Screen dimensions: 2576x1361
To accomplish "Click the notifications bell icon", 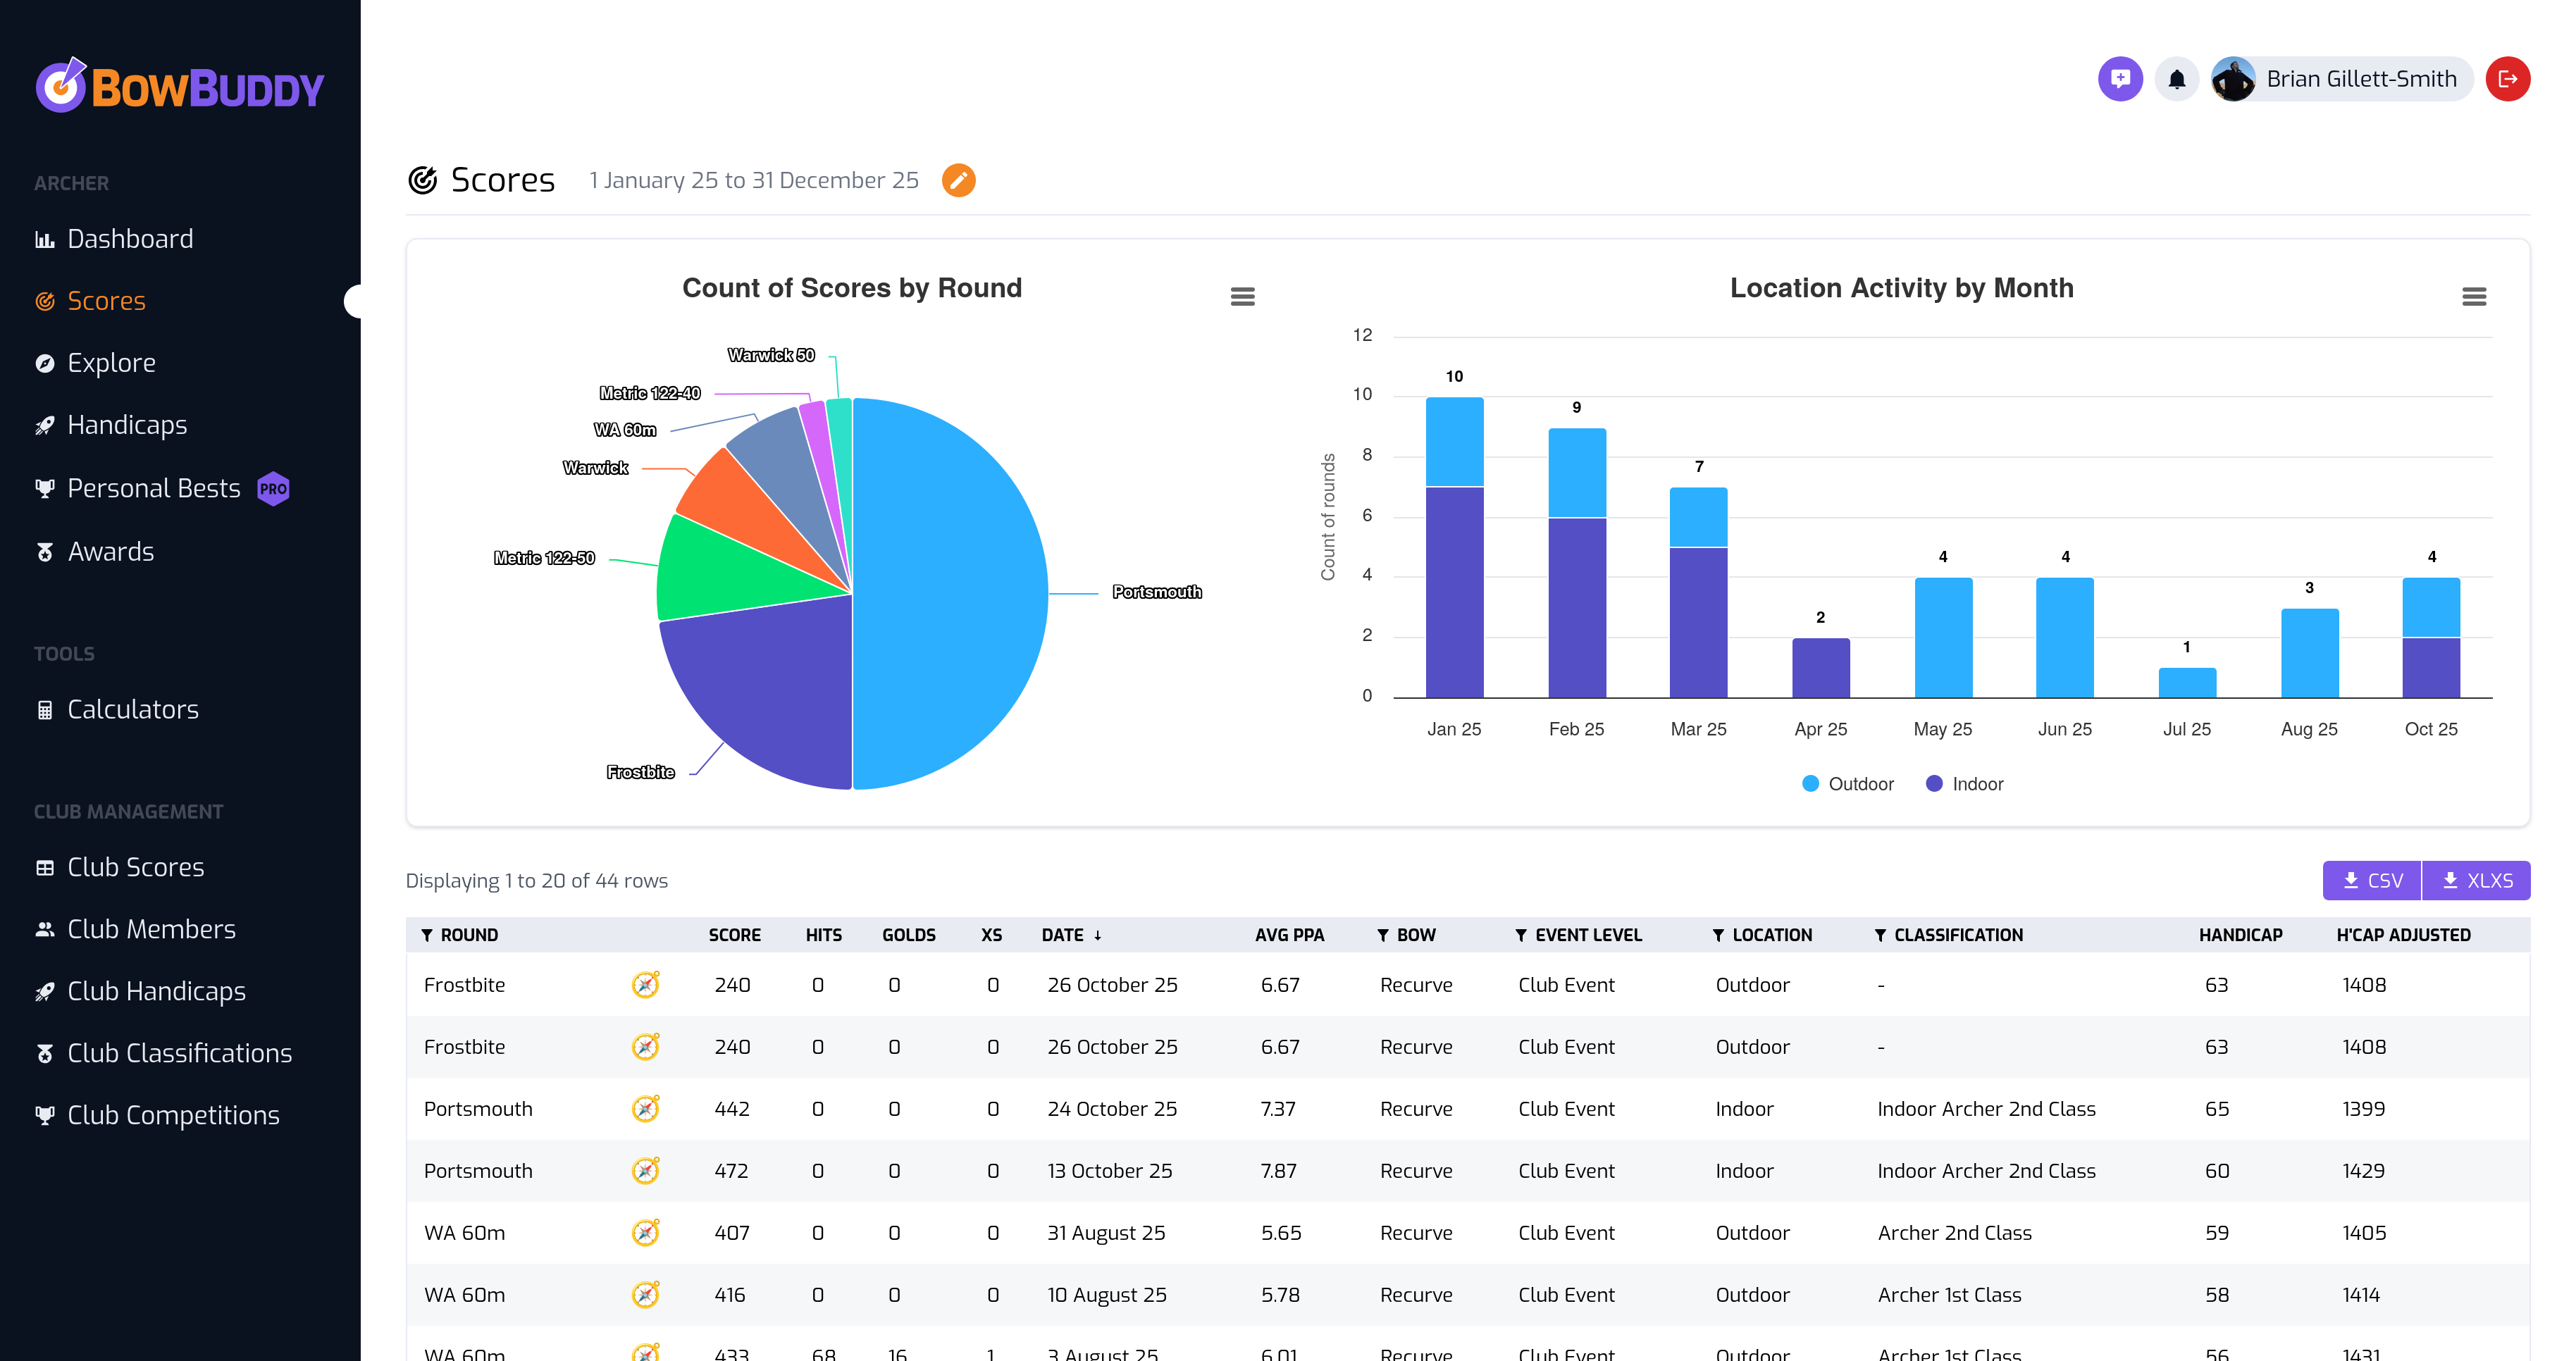I will (x=2176, y=79).
